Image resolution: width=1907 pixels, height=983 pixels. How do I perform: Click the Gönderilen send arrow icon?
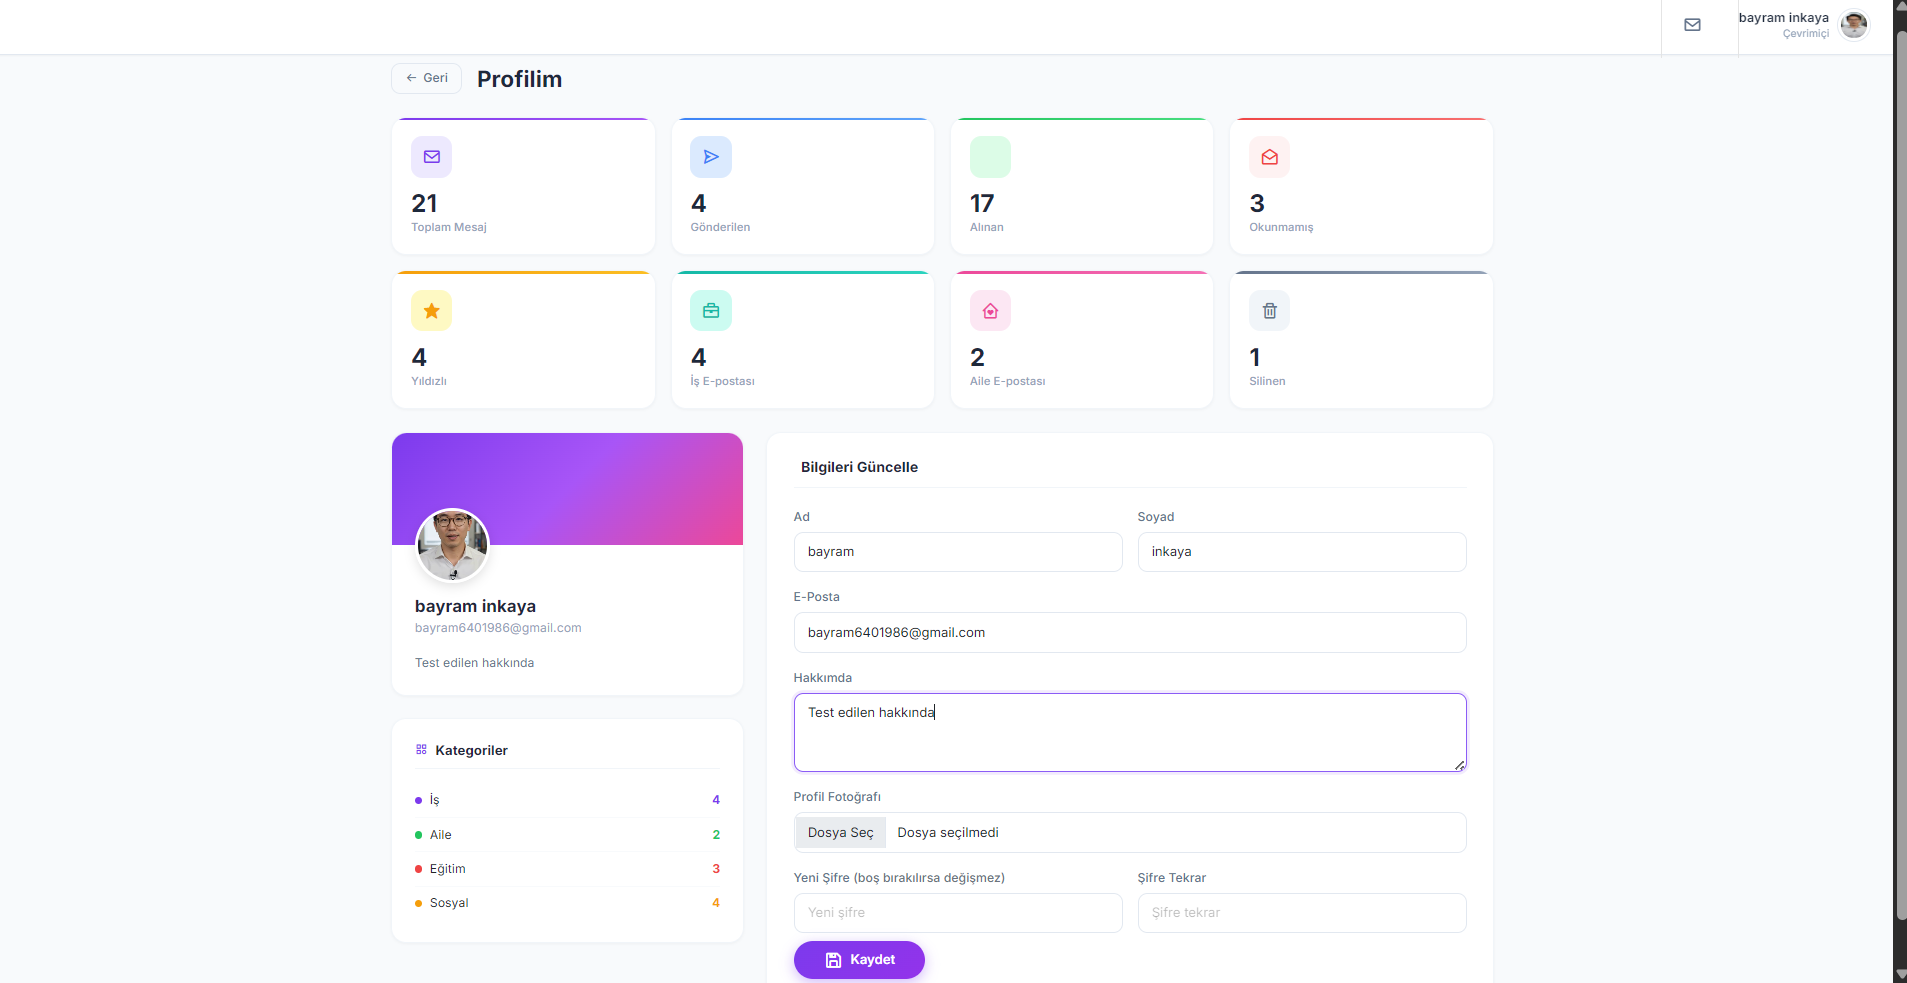pos(711,157)
